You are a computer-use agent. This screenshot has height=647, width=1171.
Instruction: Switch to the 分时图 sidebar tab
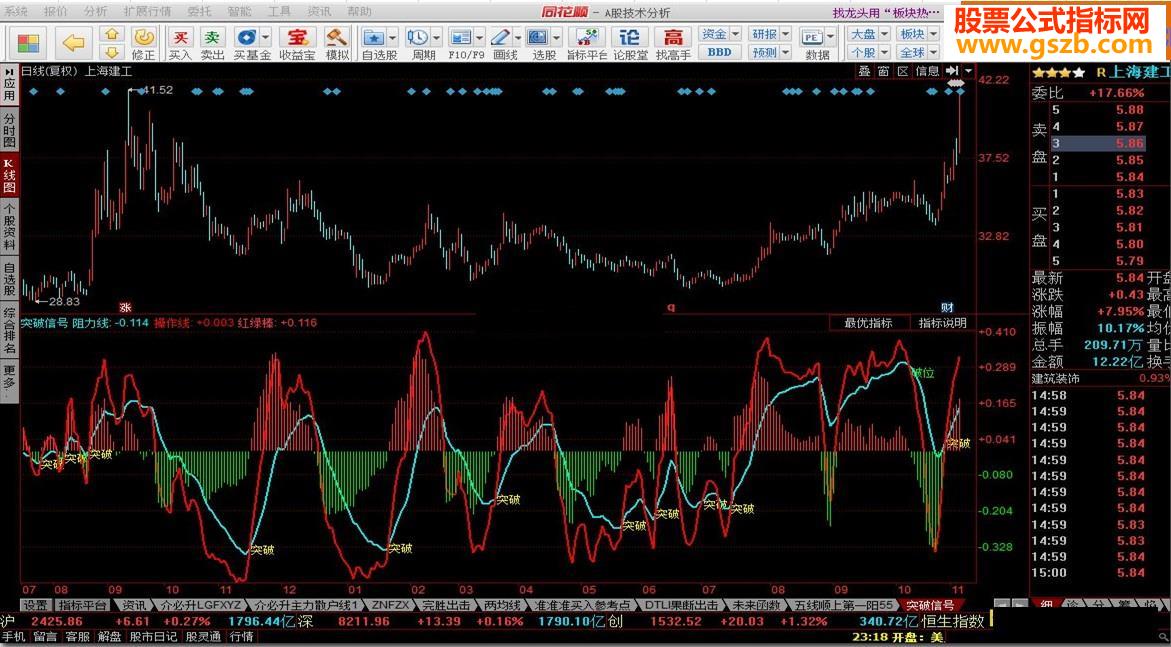9,130
